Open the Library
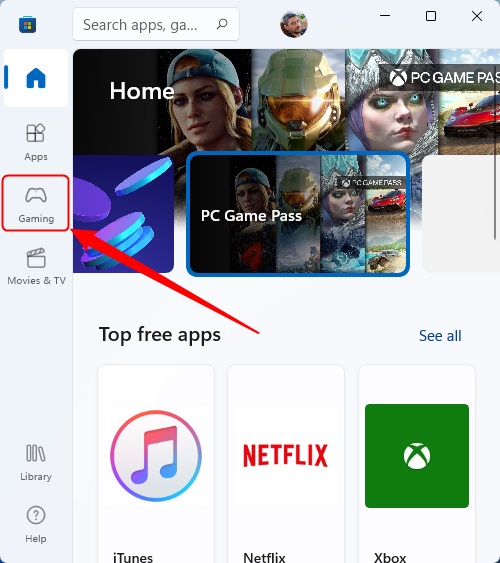Viewport: 500px width, 563px height. [36, 462]
